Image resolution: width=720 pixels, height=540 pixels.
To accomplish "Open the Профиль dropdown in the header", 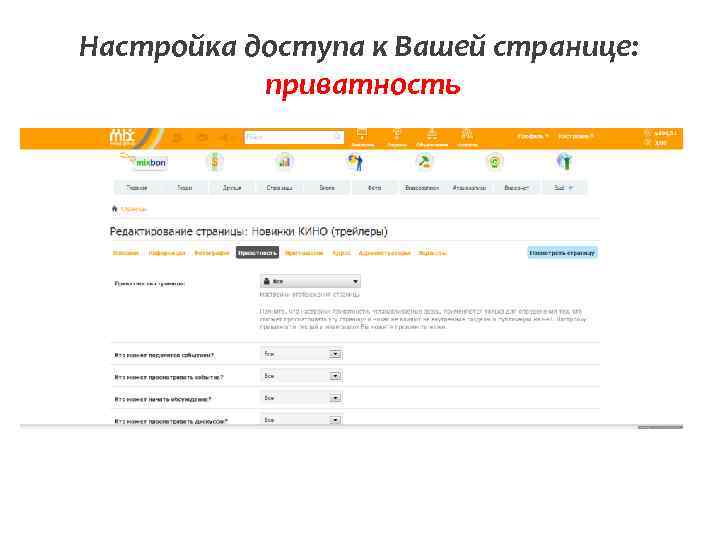I will (x=533, y=136).
